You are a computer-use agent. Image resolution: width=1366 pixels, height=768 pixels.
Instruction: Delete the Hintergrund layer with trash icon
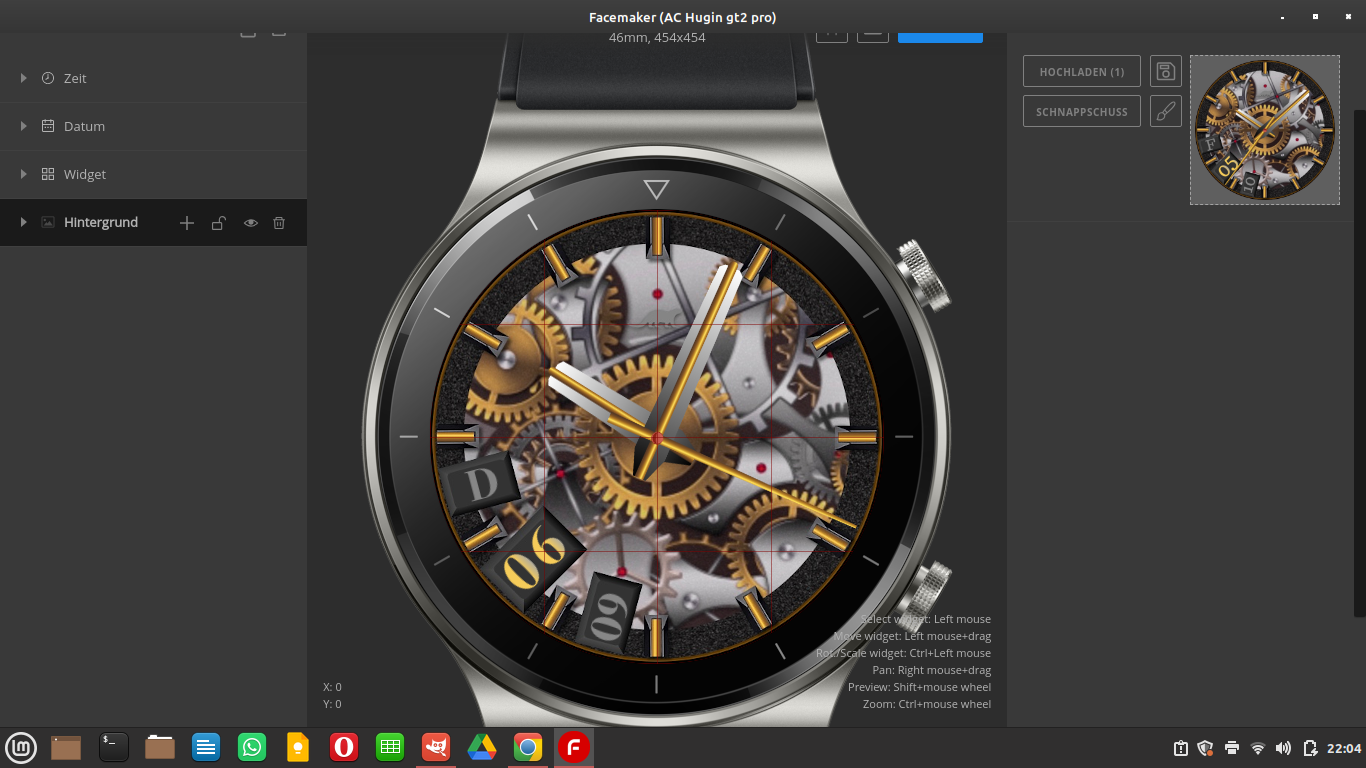tap(280, 223)
